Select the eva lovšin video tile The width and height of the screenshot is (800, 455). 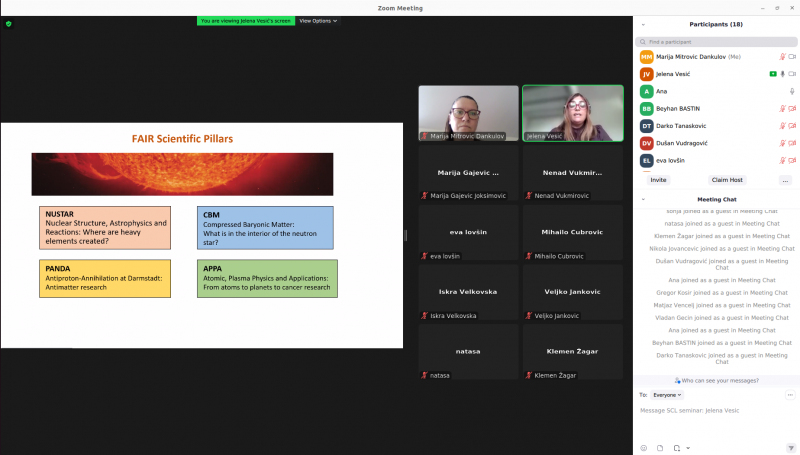tap(468, 233)
